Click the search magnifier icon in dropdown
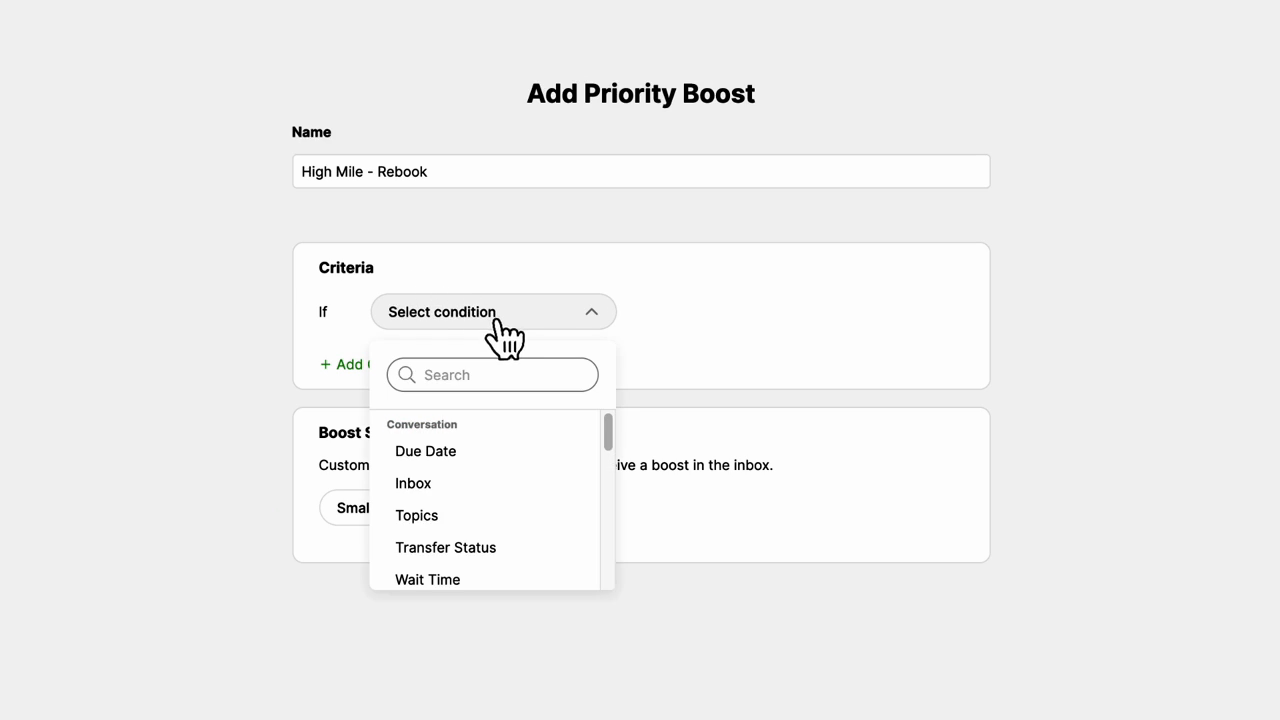1280x720 pixels. [x=407, y=374]
